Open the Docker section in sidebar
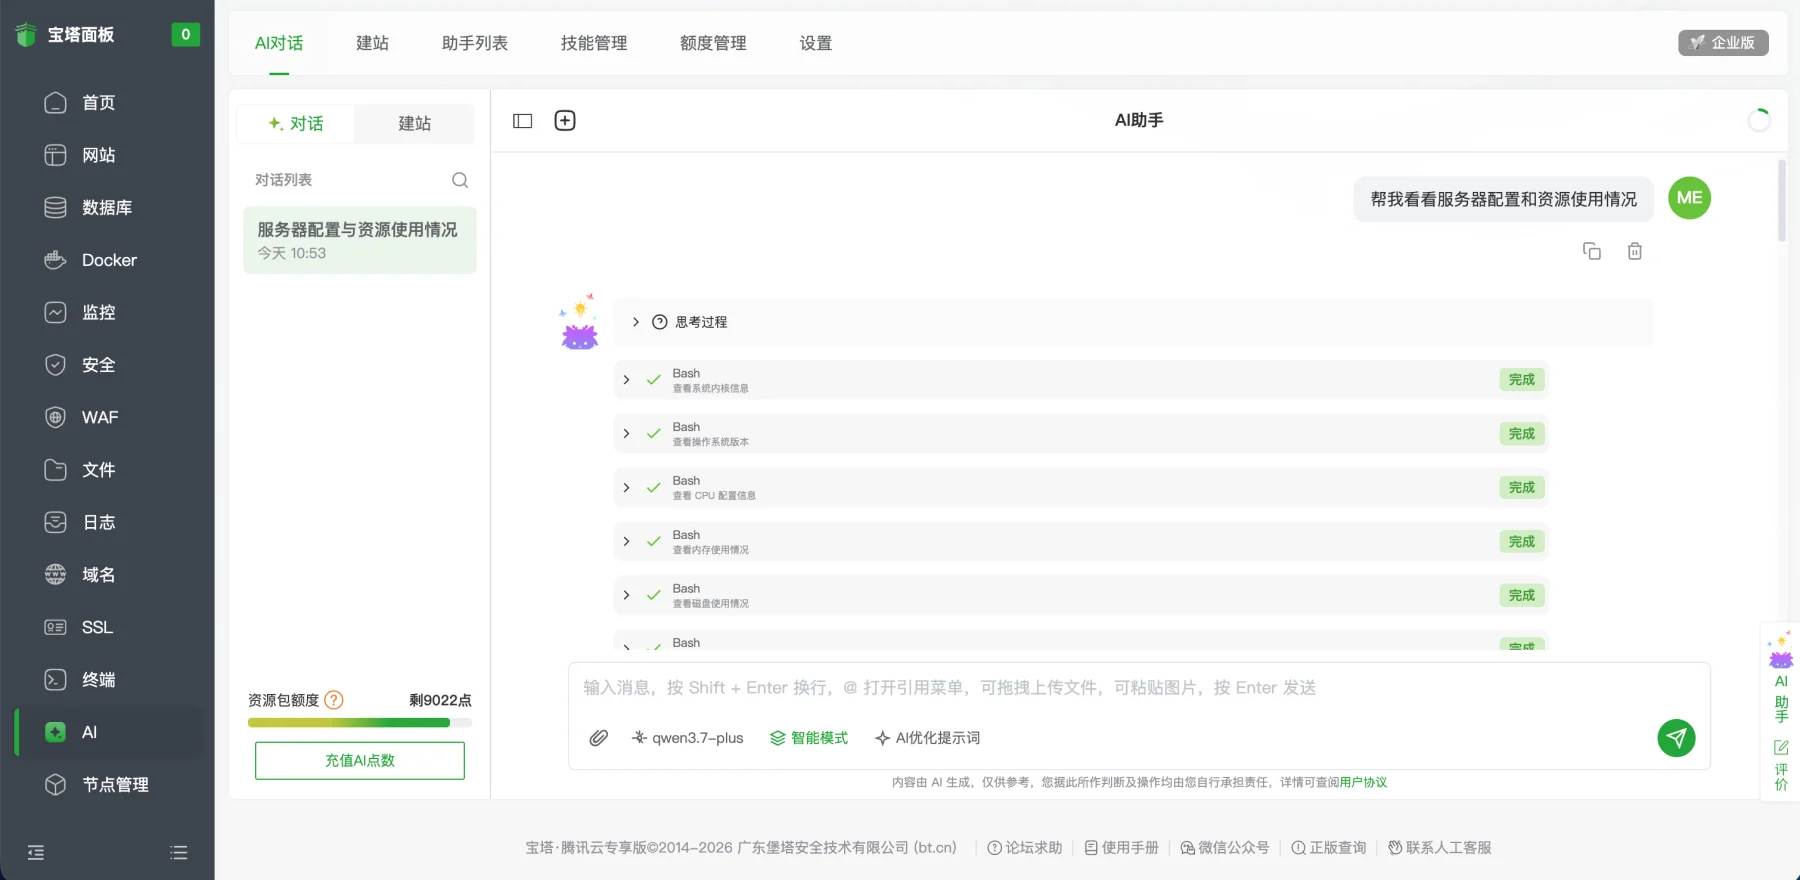This screenshot has width=1800, height=880. [108, 260]
